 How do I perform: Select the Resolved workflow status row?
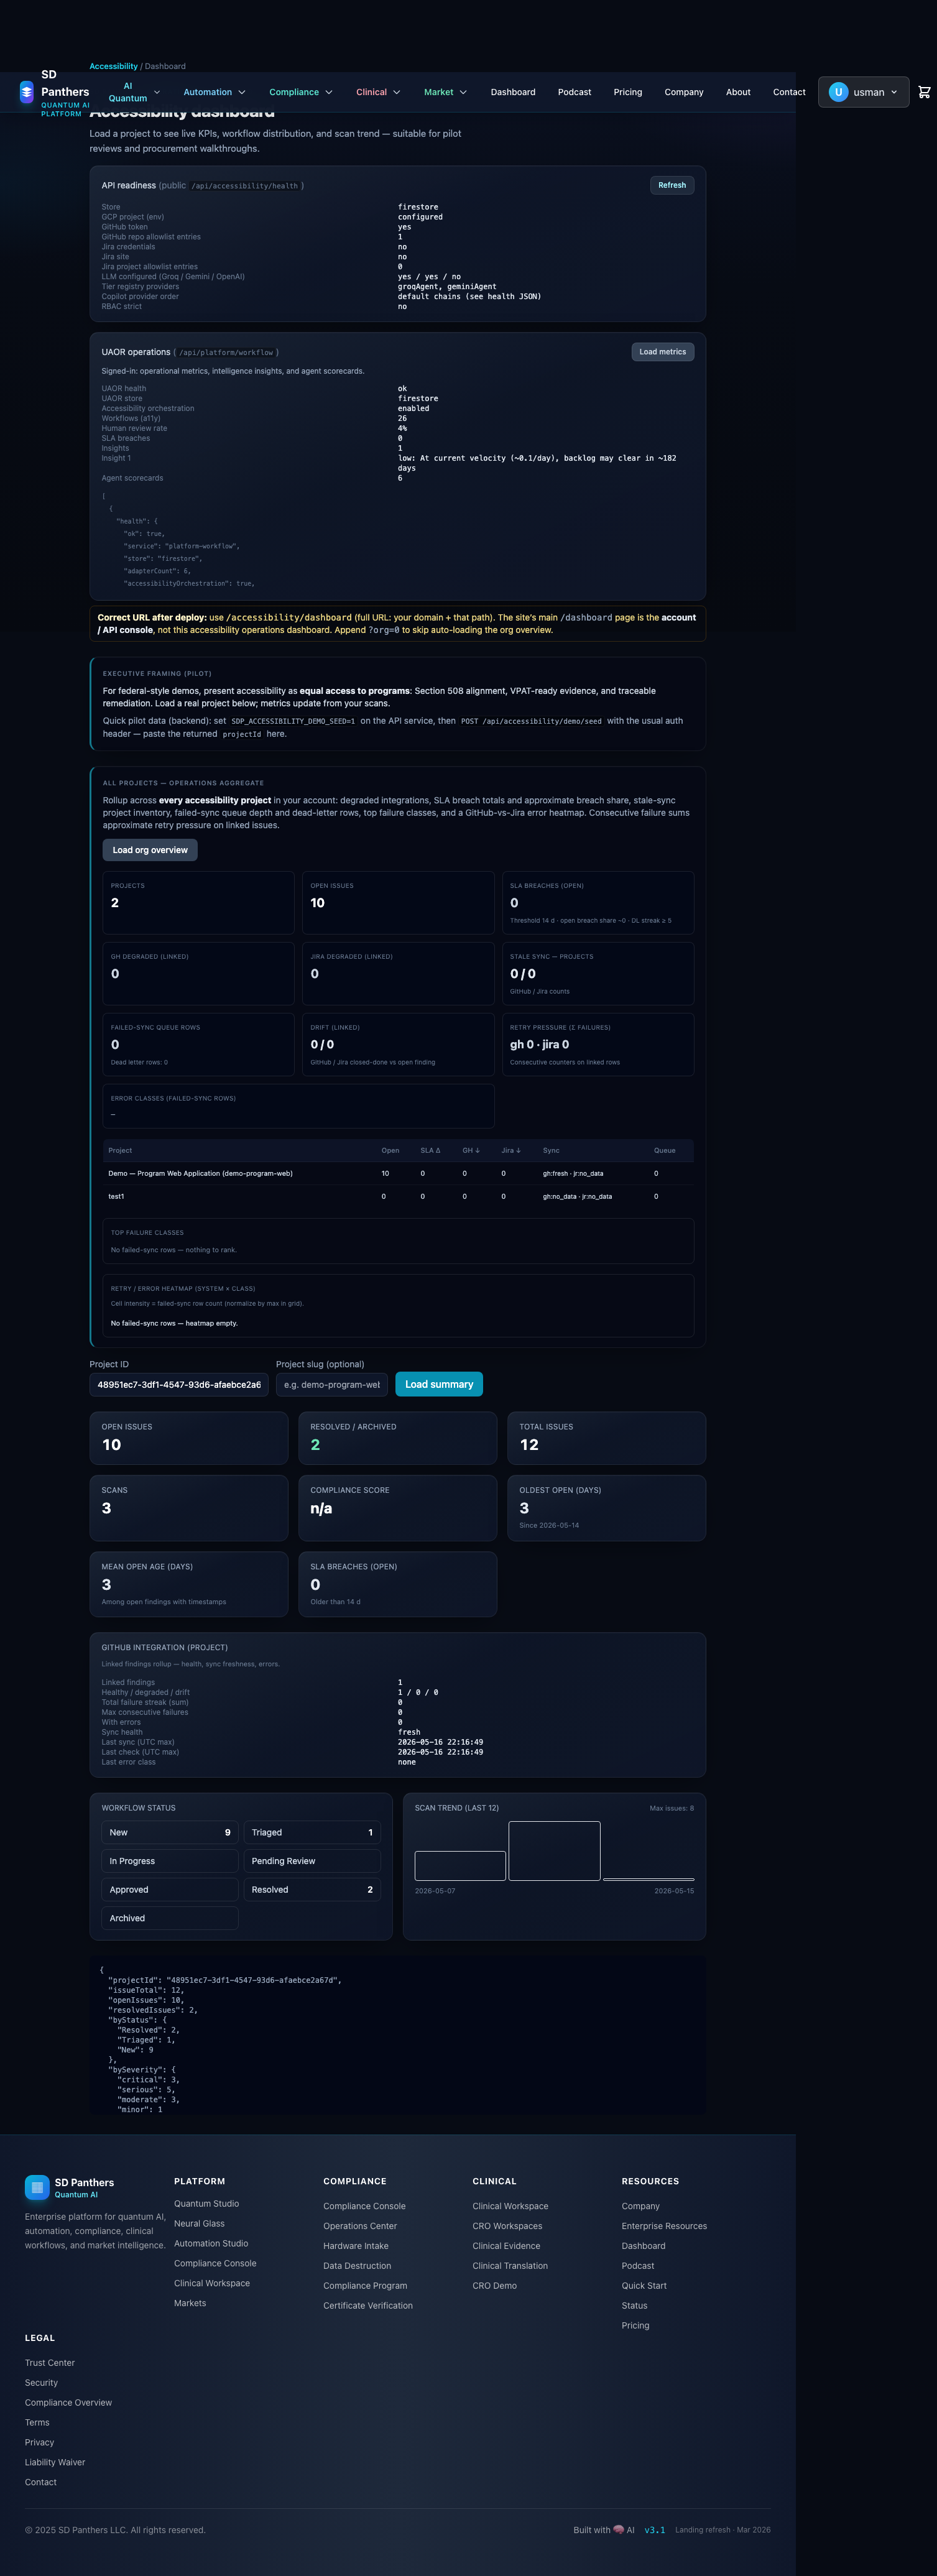(x=312, y=1889)
